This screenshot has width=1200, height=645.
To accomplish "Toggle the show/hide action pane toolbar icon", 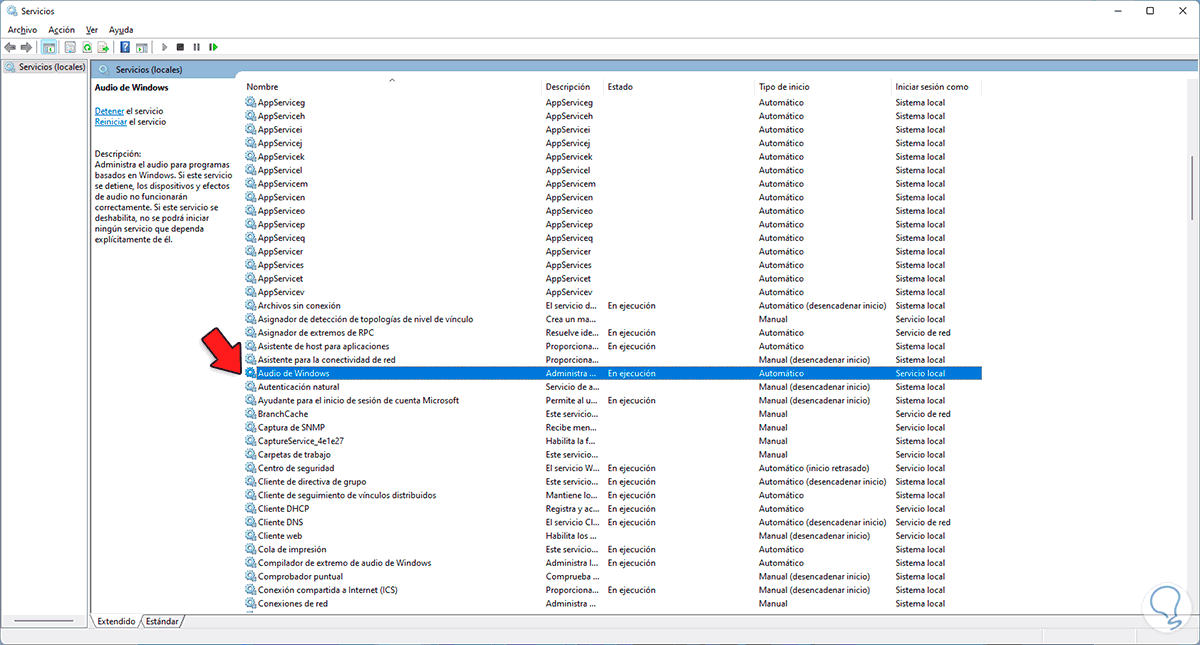I will pyautogui.click(x=142, y=47).
